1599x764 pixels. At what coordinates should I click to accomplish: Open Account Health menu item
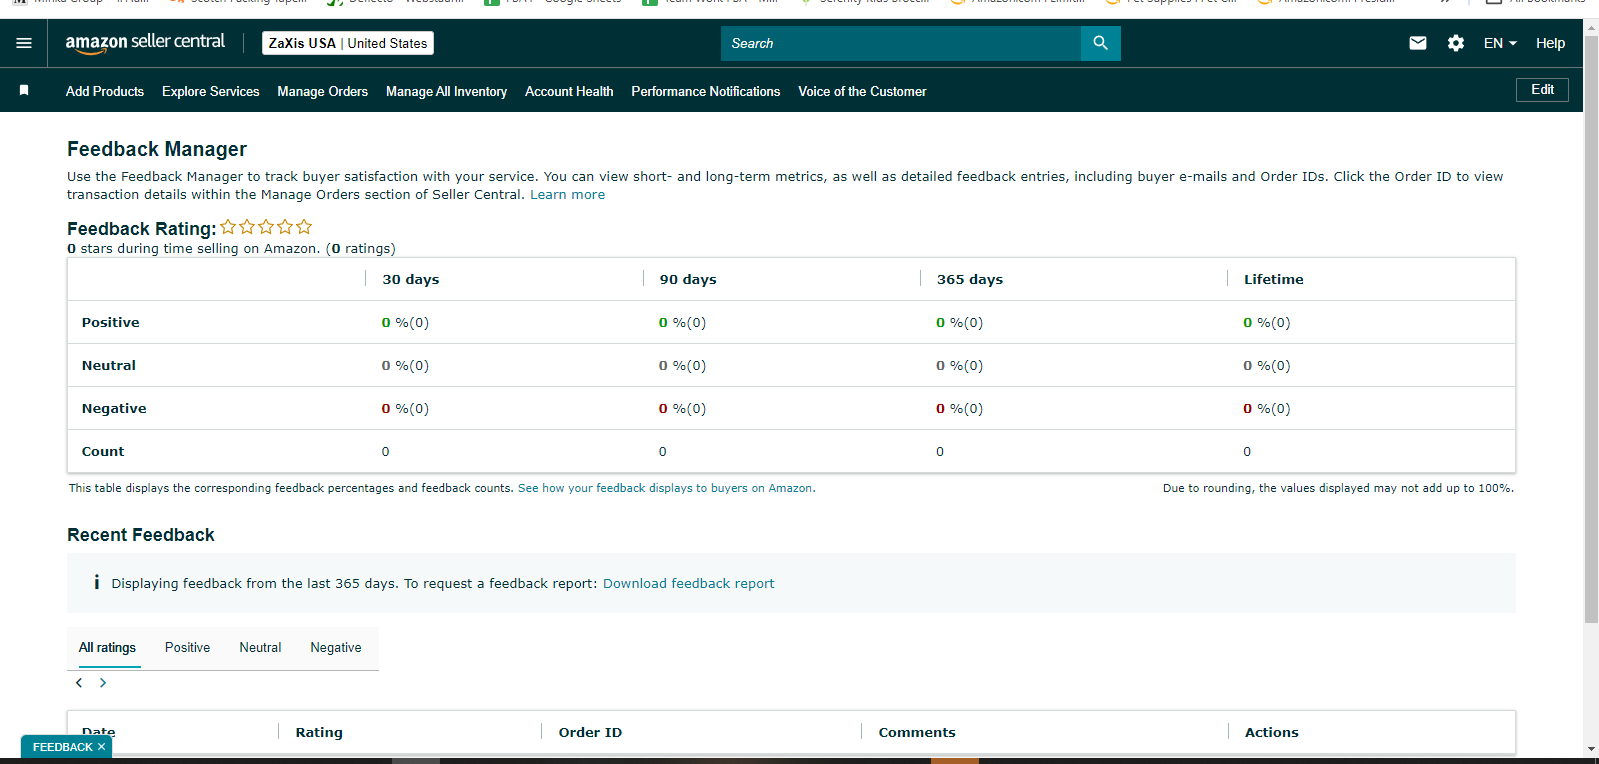point(569,91)
